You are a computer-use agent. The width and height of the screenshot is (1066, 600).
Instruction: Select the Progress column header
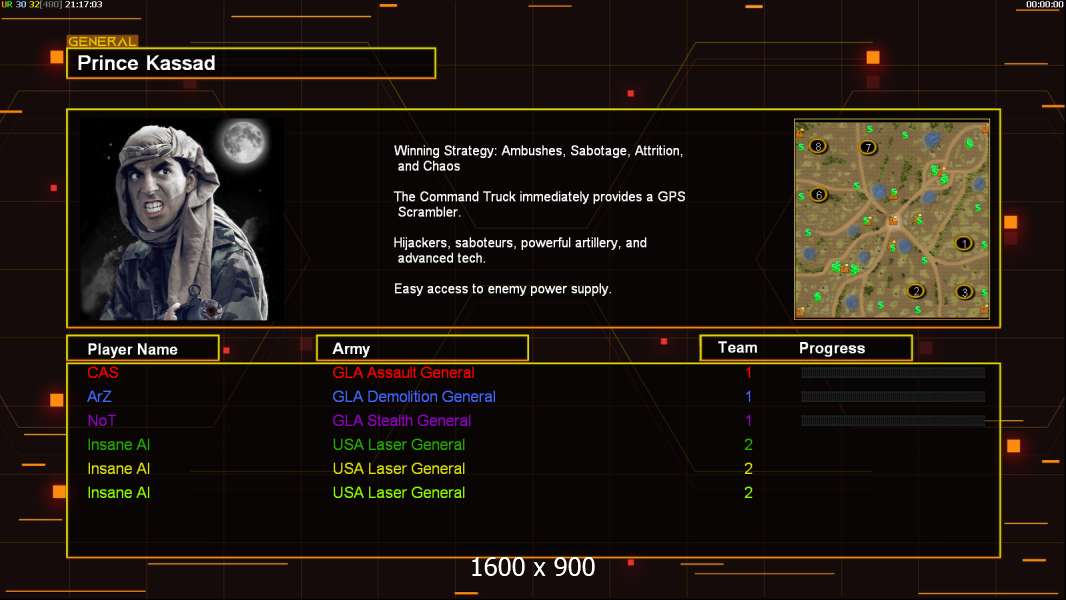pos(832,348)
